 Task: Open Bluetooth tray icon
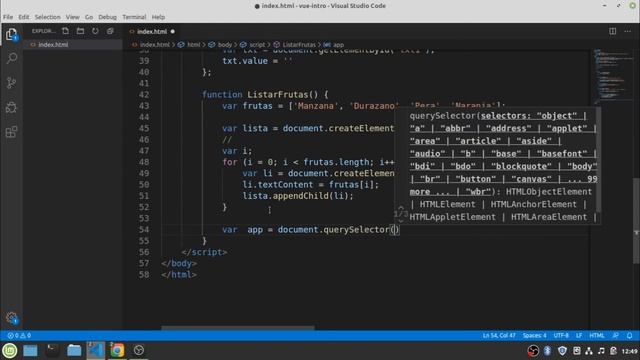547,351
